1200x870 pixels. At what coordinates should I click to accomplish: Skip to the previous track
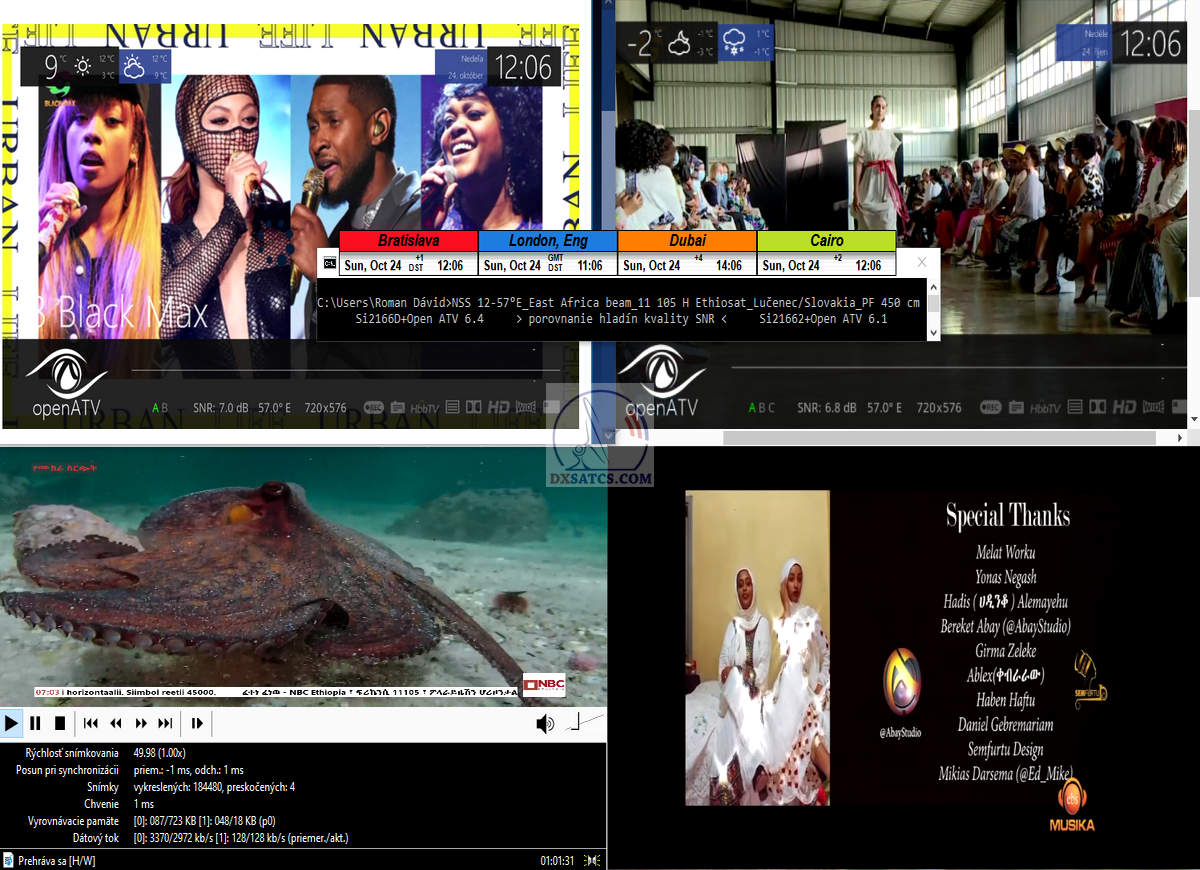pos(91,723)
